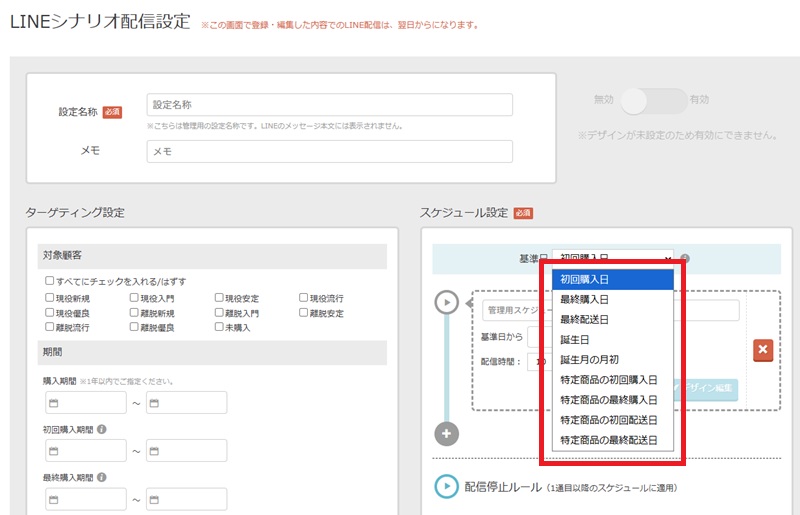Open calendar for 購入期間 end date
Viewport: 800px width, 515px height.
click(x=155, y=403)
